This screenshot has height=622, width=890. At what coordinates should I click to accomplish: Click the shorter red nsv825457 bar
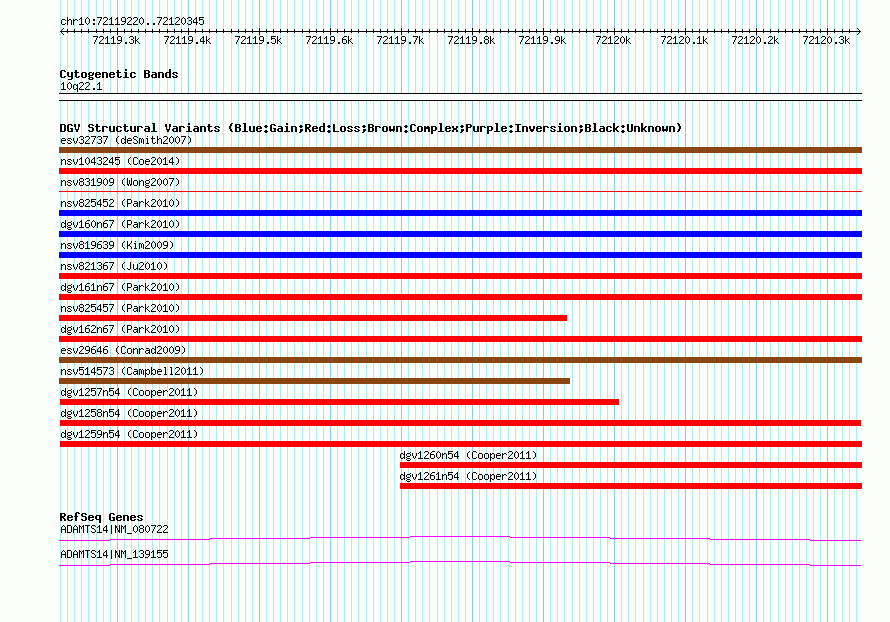click(x=313, y=318)
